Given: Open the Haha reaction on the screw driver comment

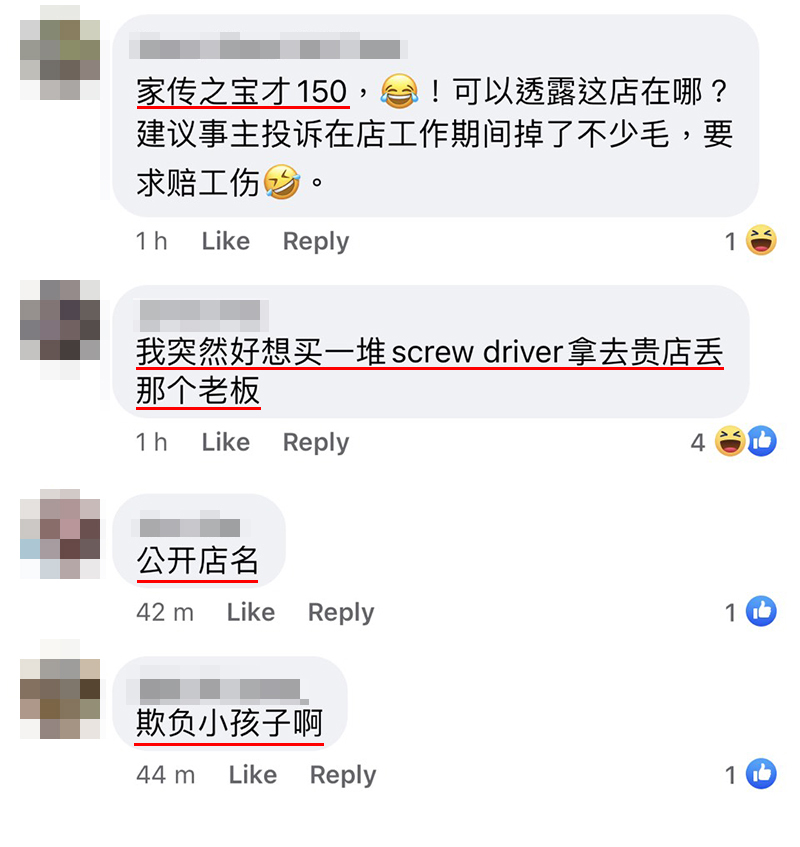Looking at the screenshot, I should 730,441.
